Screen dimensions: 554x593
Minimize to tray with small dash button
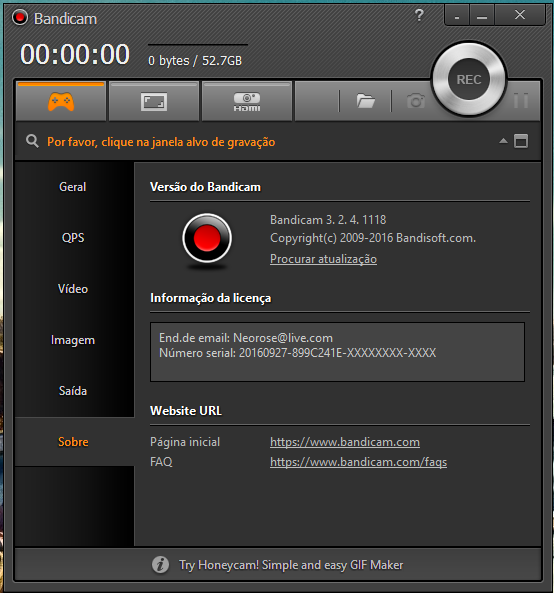(457, 16)
